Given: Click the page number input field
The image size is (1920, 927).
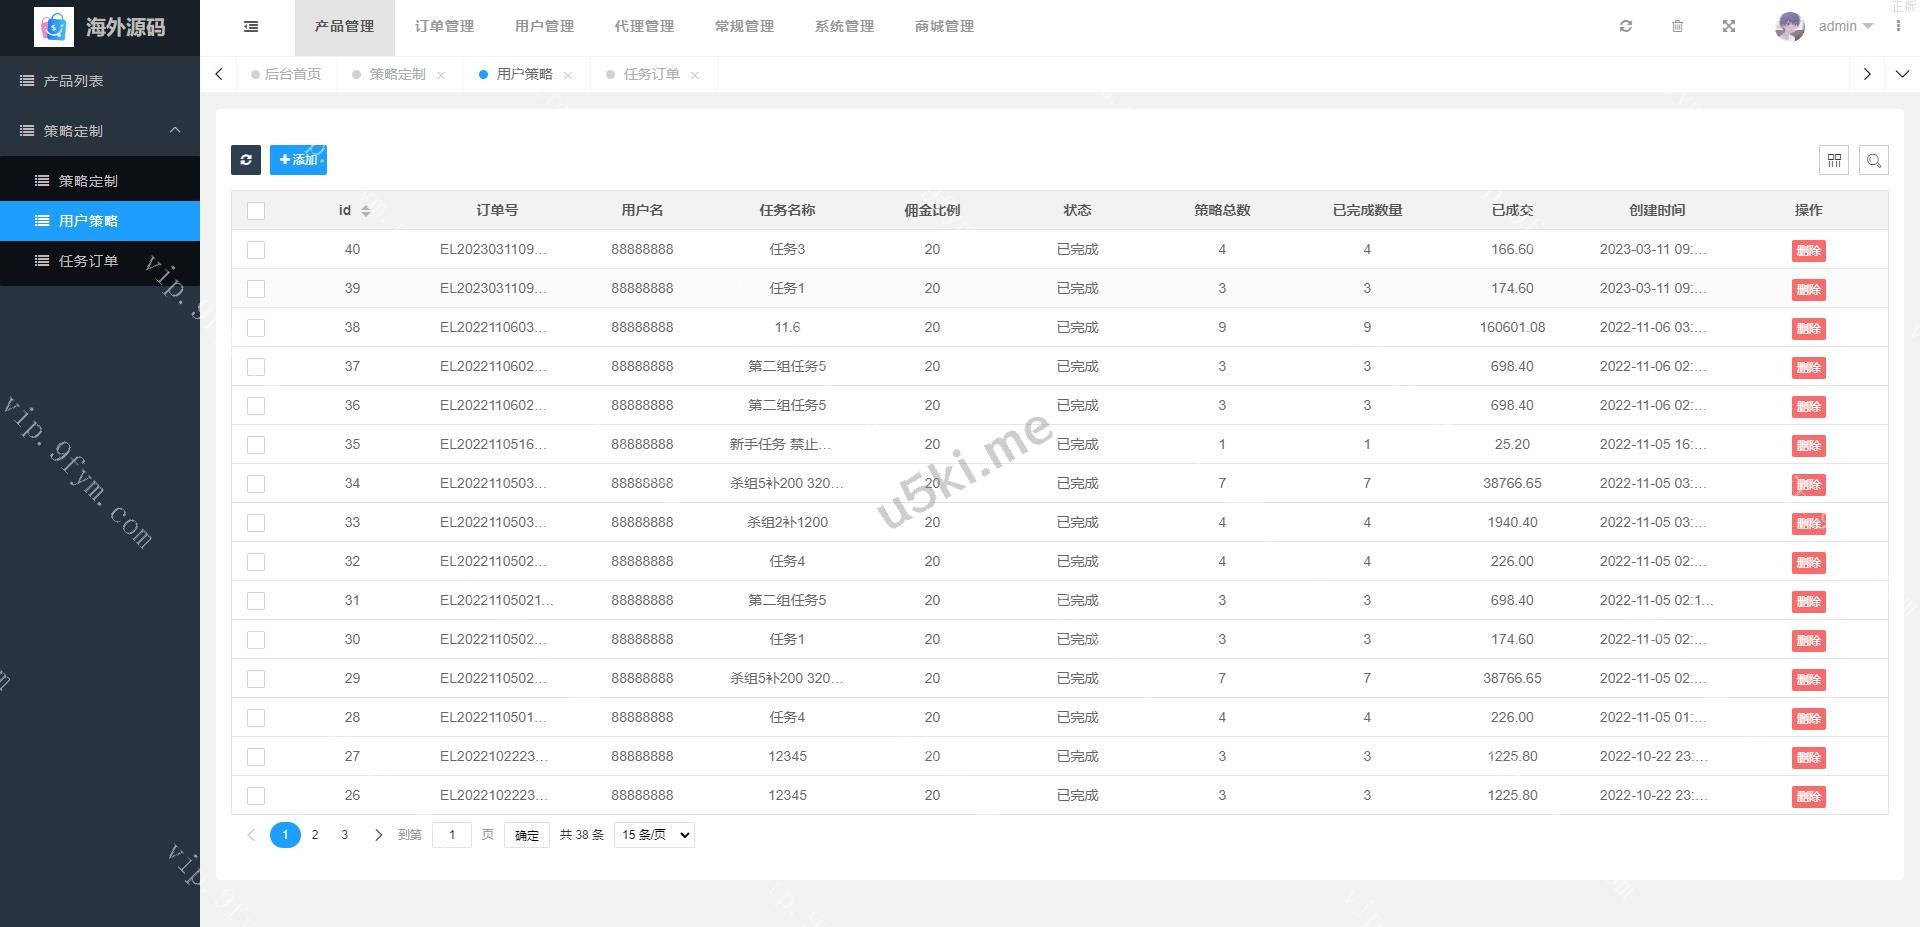Looking at the screenshot, I should [x=452, y=835].
